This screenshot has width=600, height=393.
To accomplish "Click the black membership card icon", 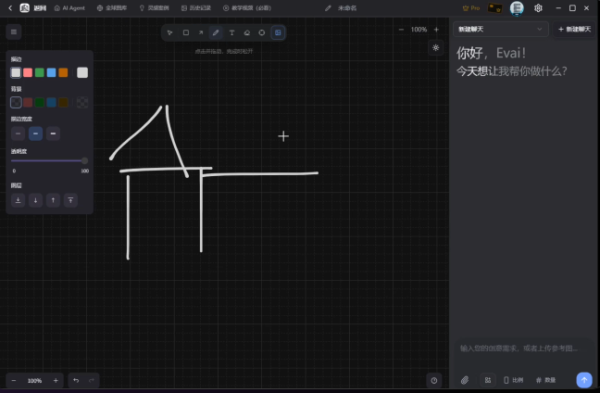I will tap(494, 8).
